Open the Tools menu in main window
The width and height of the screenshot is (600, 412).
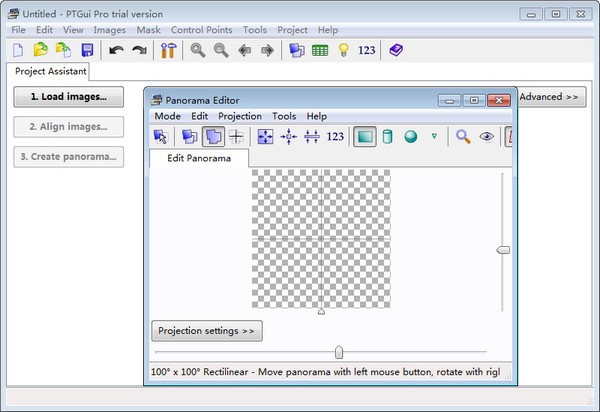(255, 30)
